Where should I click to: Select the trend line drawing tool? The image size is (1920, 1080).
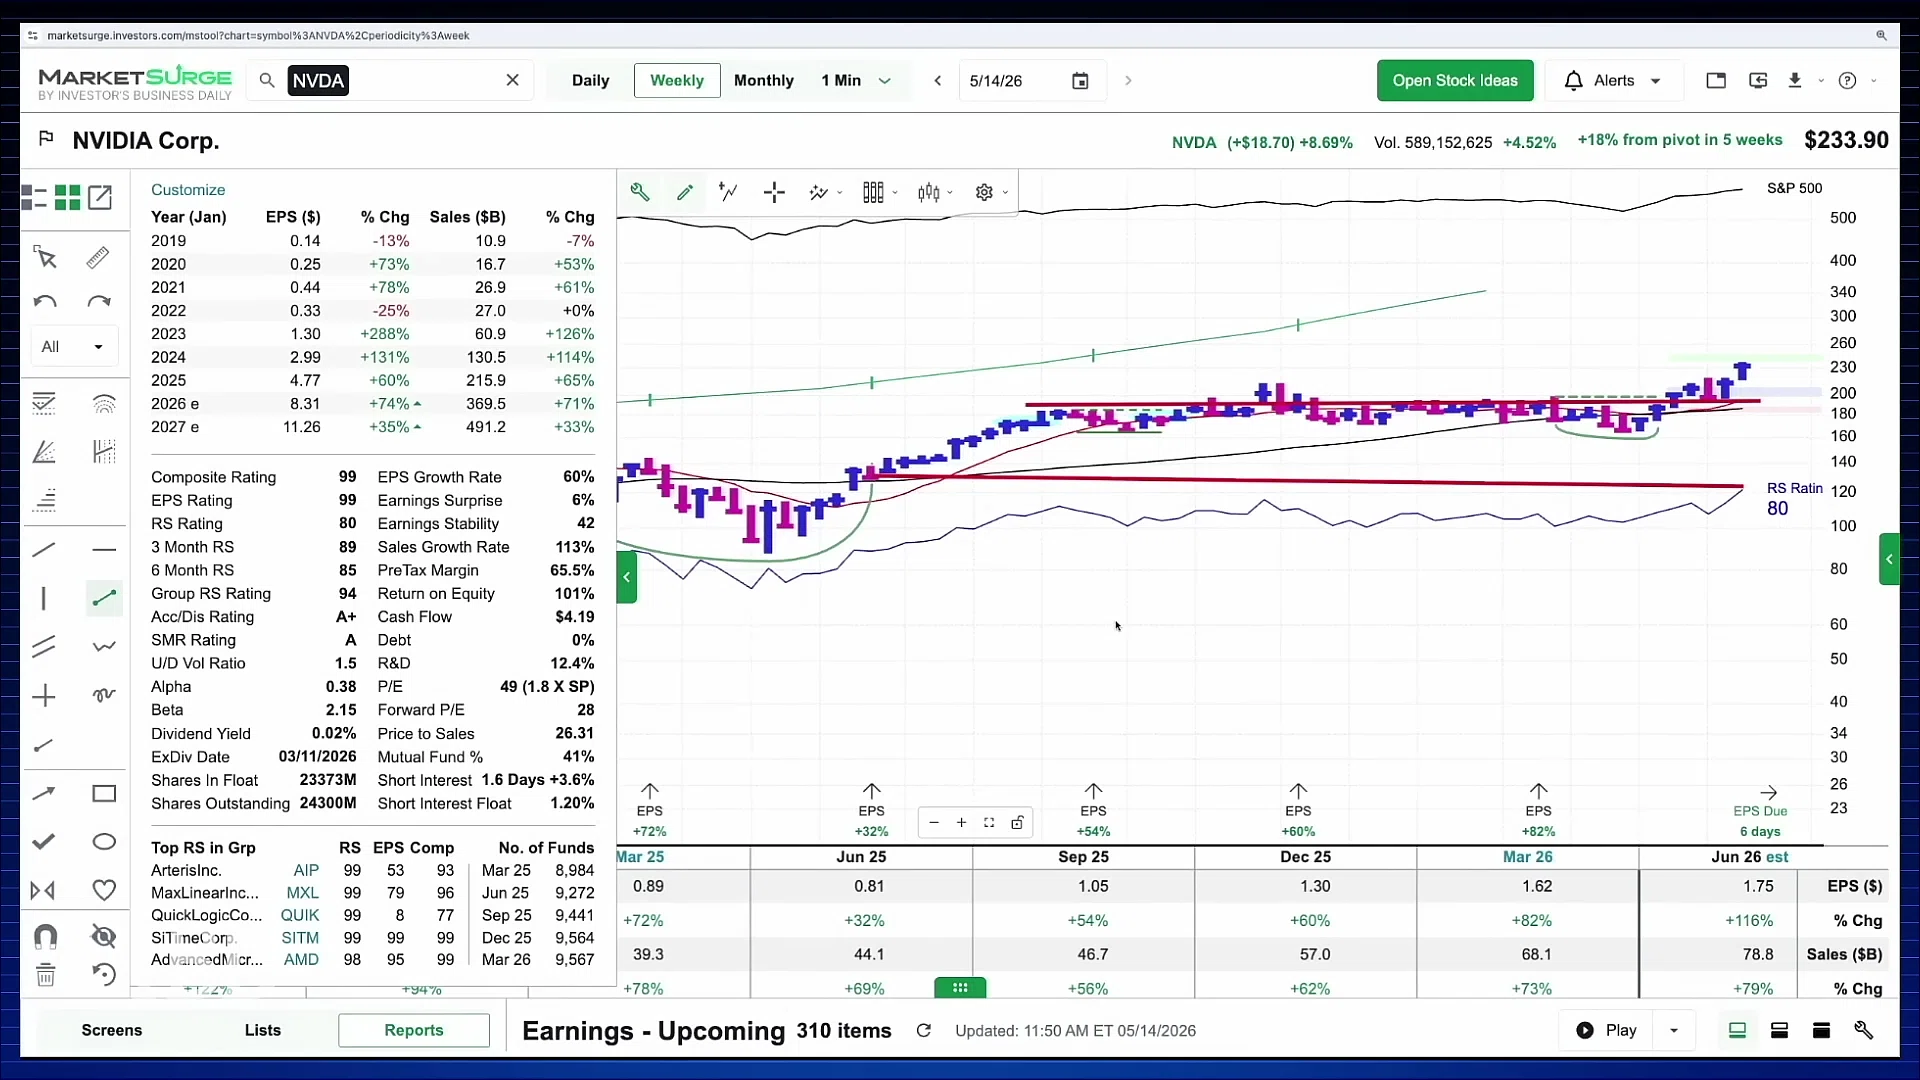click(x=44, y=549)
